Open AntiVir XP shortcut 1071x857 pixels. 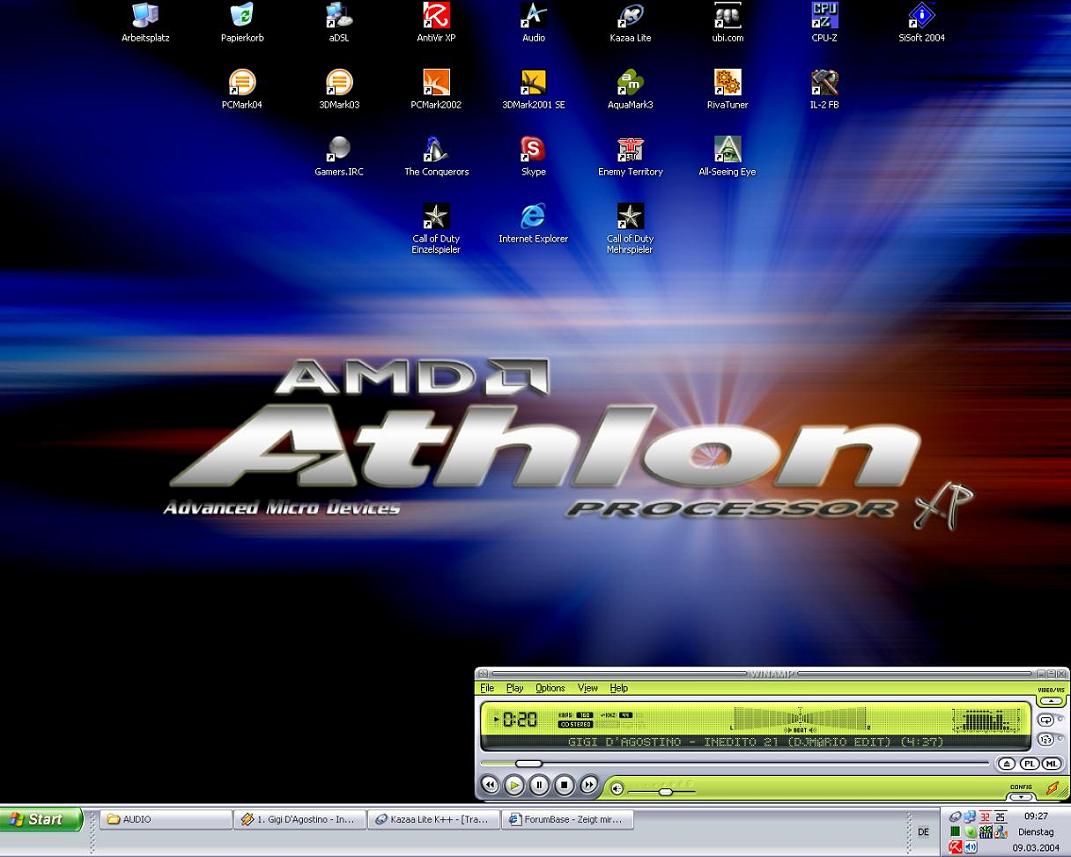pyautogui.click(x=436, y=23)
